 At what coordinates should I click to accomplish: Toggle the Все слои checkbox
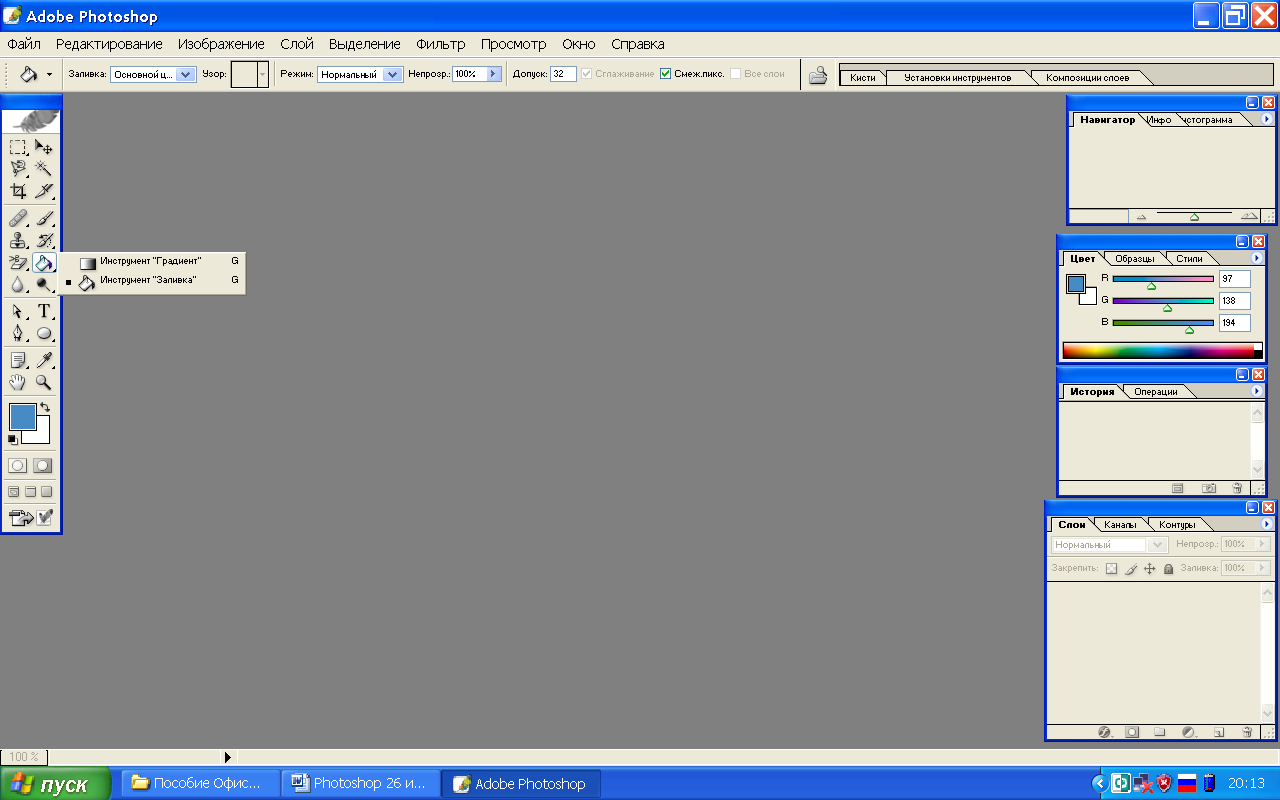tap(736, 74)
